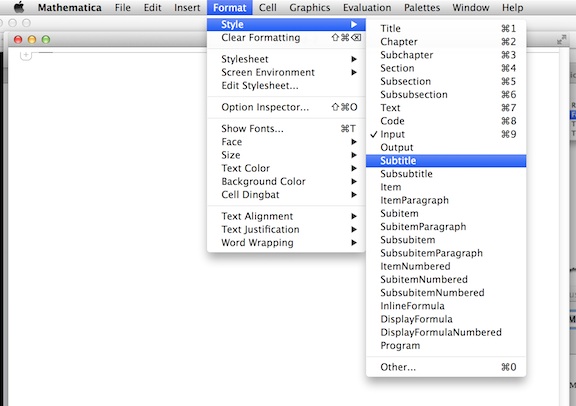Viewport: 576px width, 406px height.
Task: Open the Option Inspector...
Action: pyautogui.click(x=286, y=107)
